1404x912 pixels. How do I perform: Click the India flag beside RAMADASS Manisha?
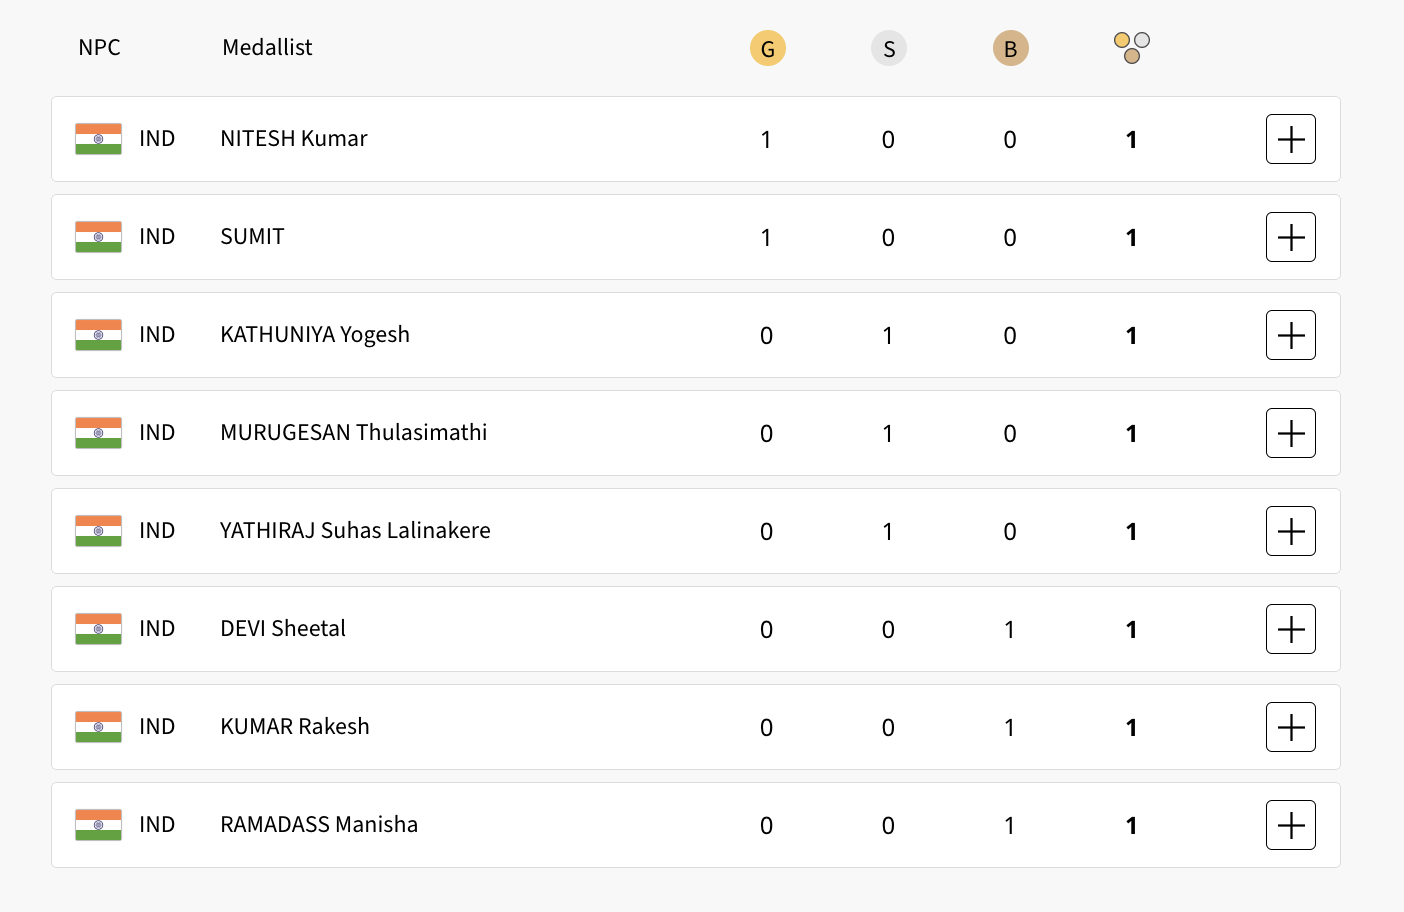click(98, 825)
